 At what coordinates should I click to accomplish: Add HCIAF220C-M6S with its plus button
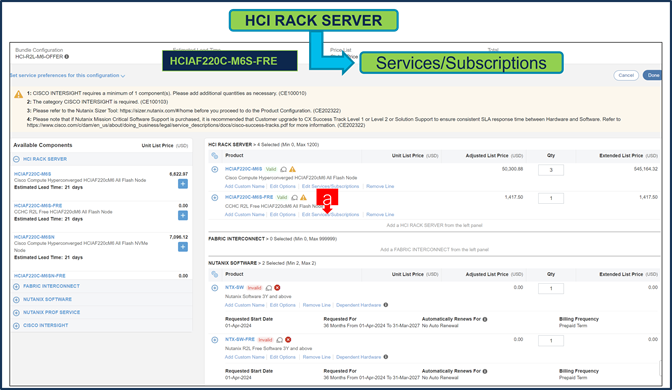(183, 184)
